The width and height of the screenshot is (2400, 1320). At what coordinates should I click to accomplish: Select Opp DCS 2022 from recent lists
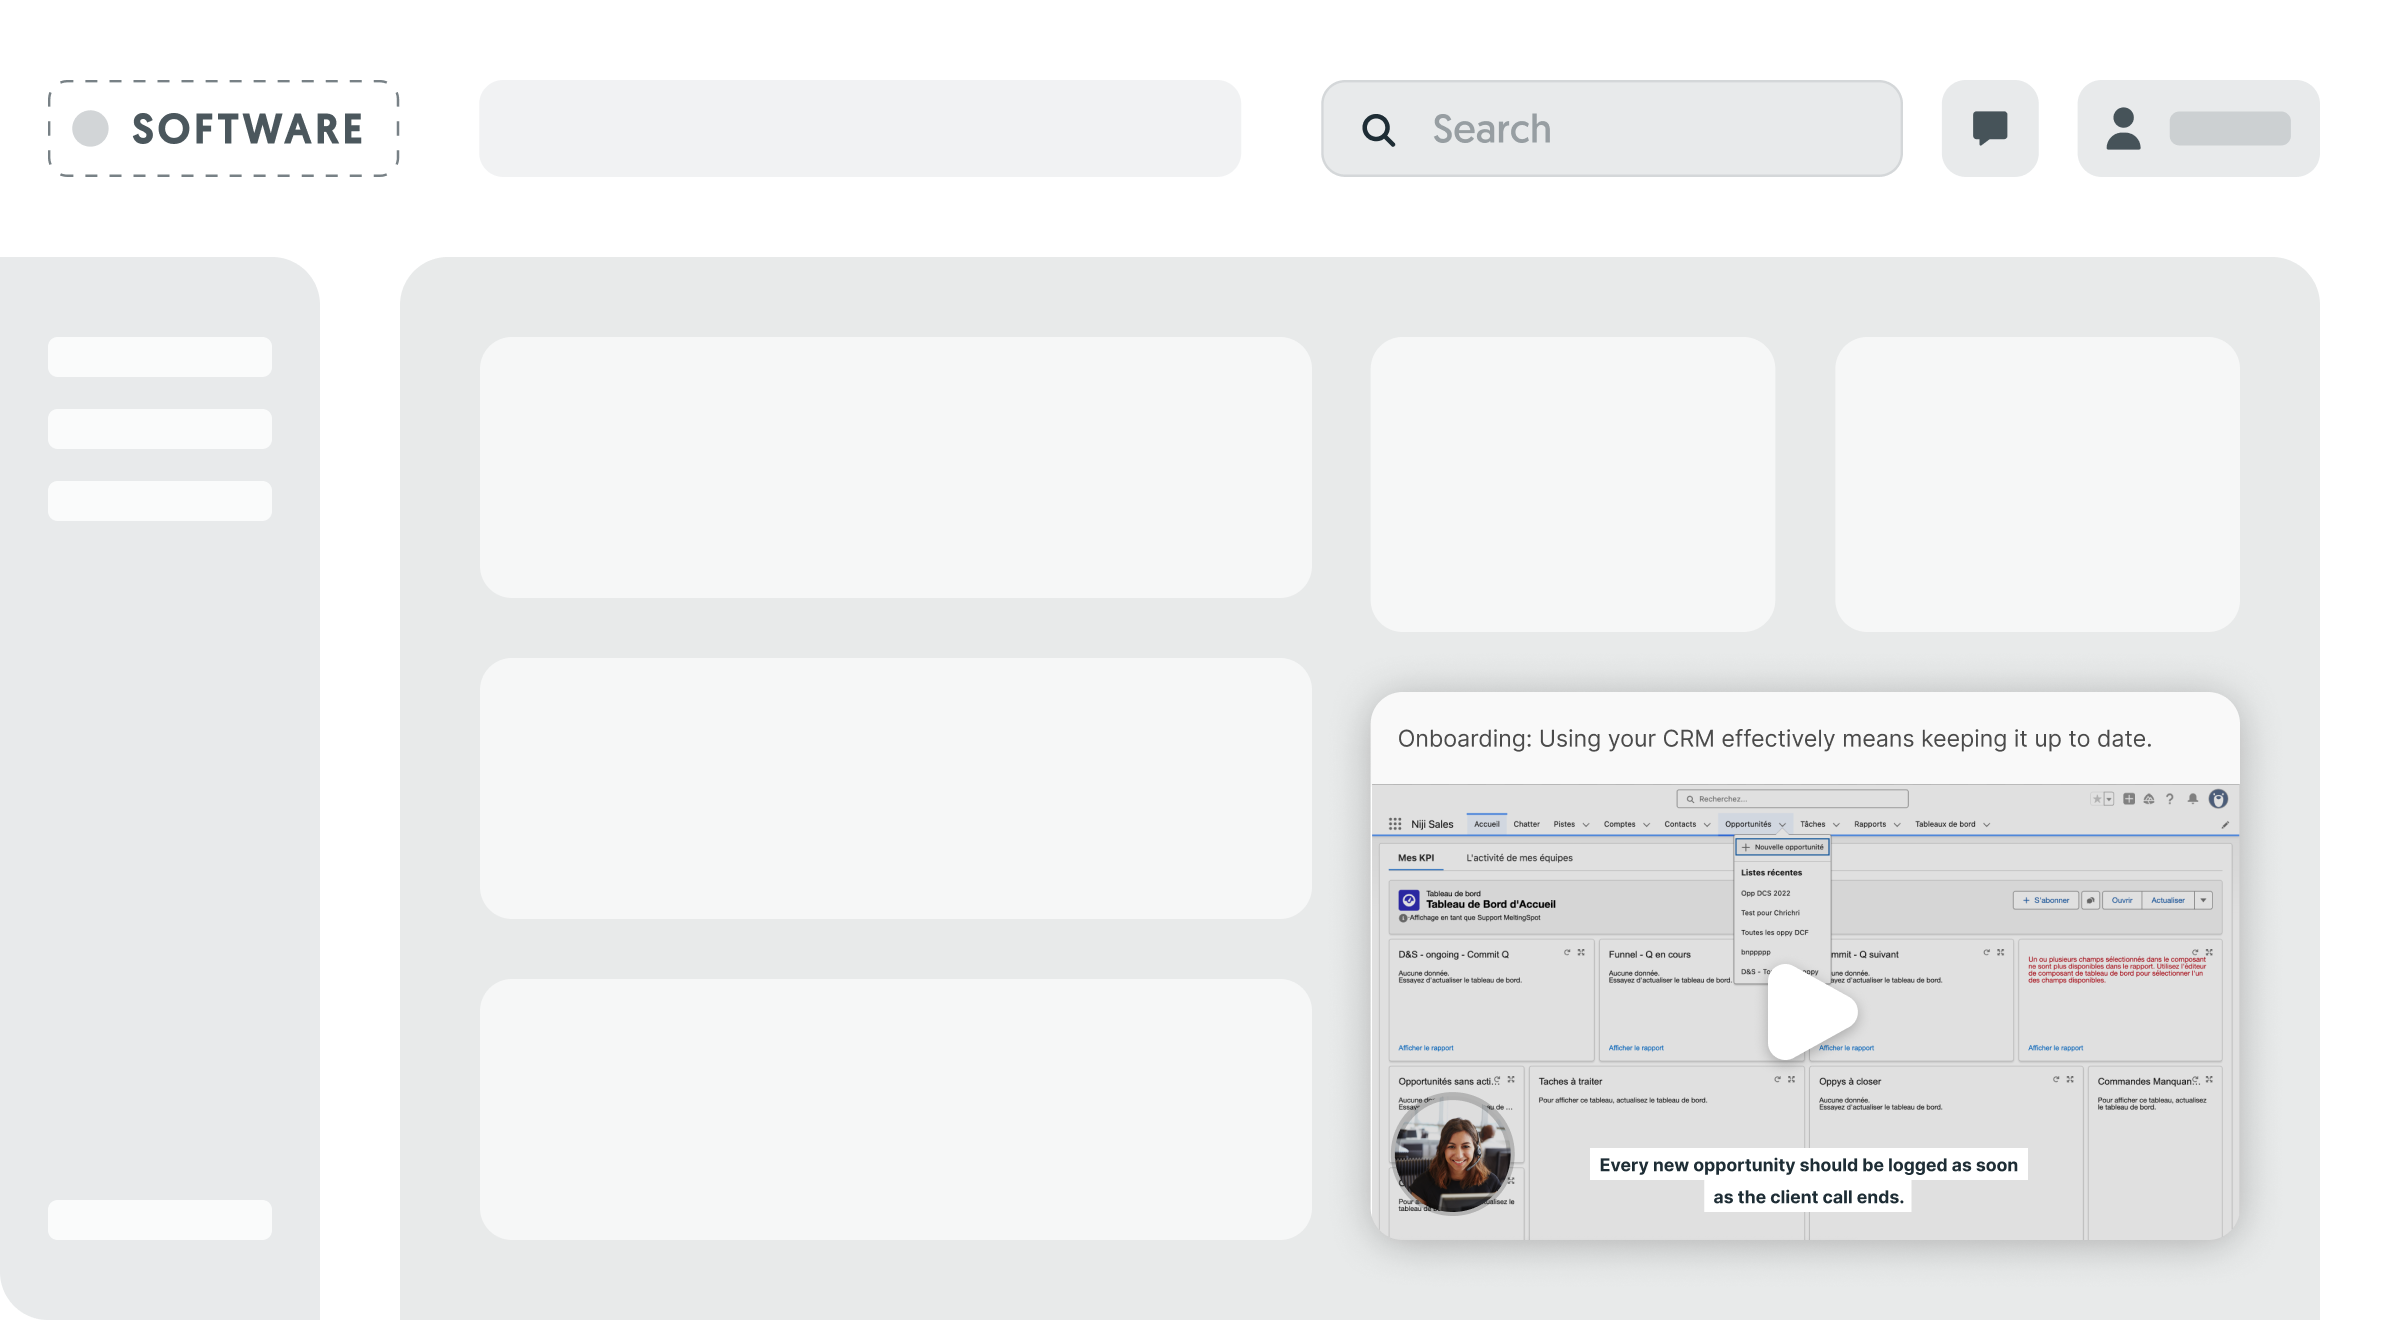click(x=1765, y=893)
